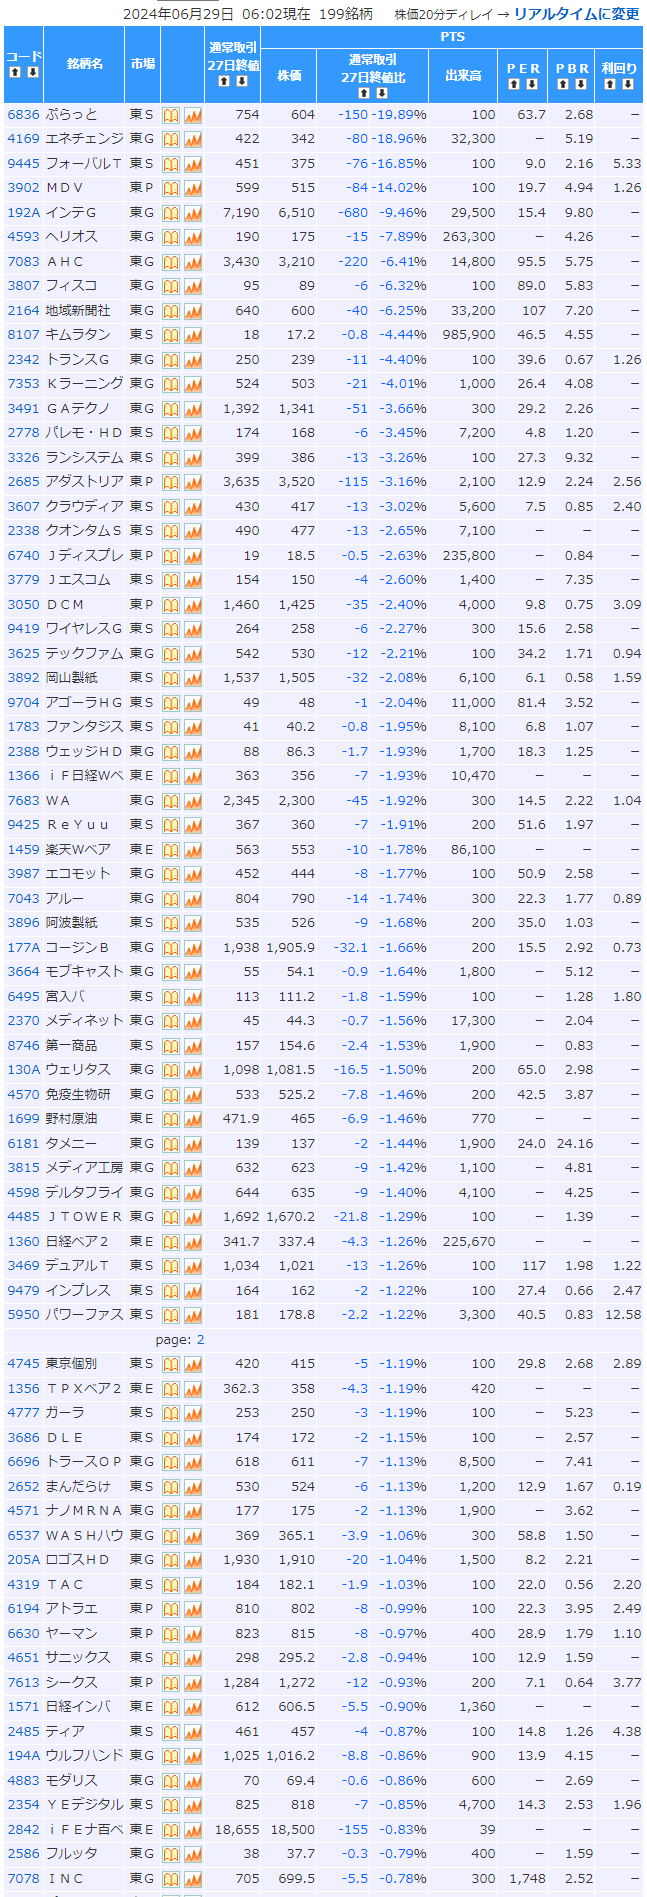Open the chart icon for ＩＮＣ (7078)
Image resolution: width=647 pixels, height=1897 pixels.
[193, 1879]
